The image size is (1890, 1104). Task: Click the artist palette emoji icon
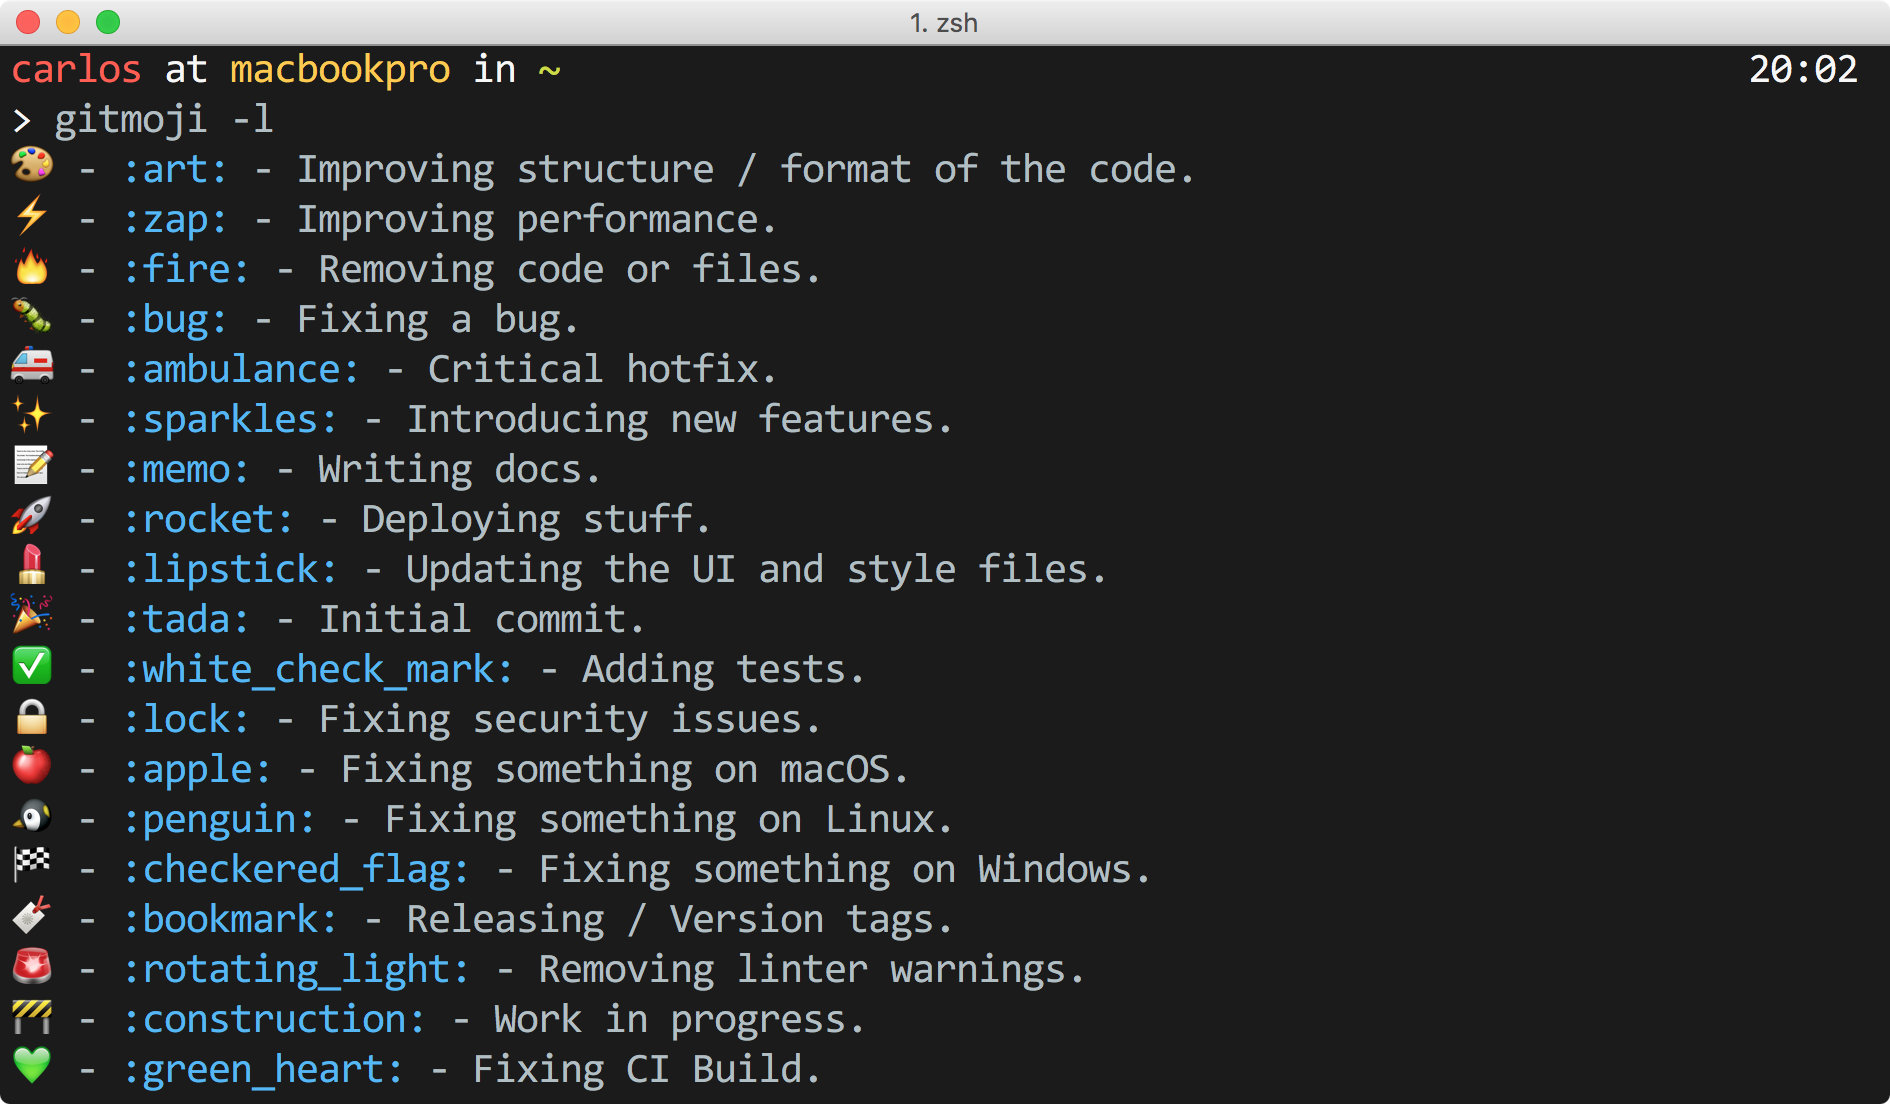[32, 165]
